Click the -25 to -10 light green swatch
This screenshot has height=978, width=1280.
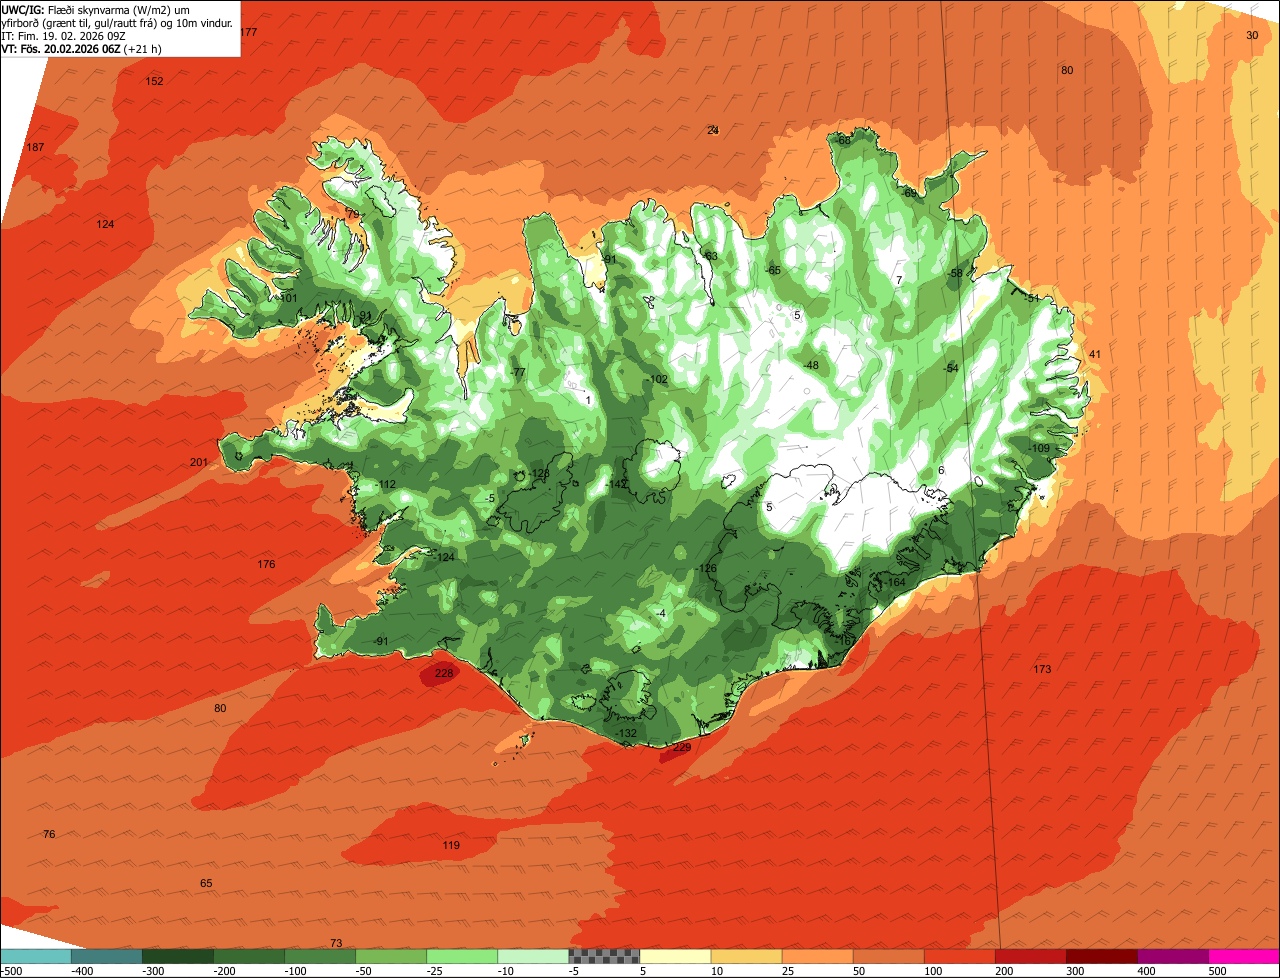[x=462, y=956]
